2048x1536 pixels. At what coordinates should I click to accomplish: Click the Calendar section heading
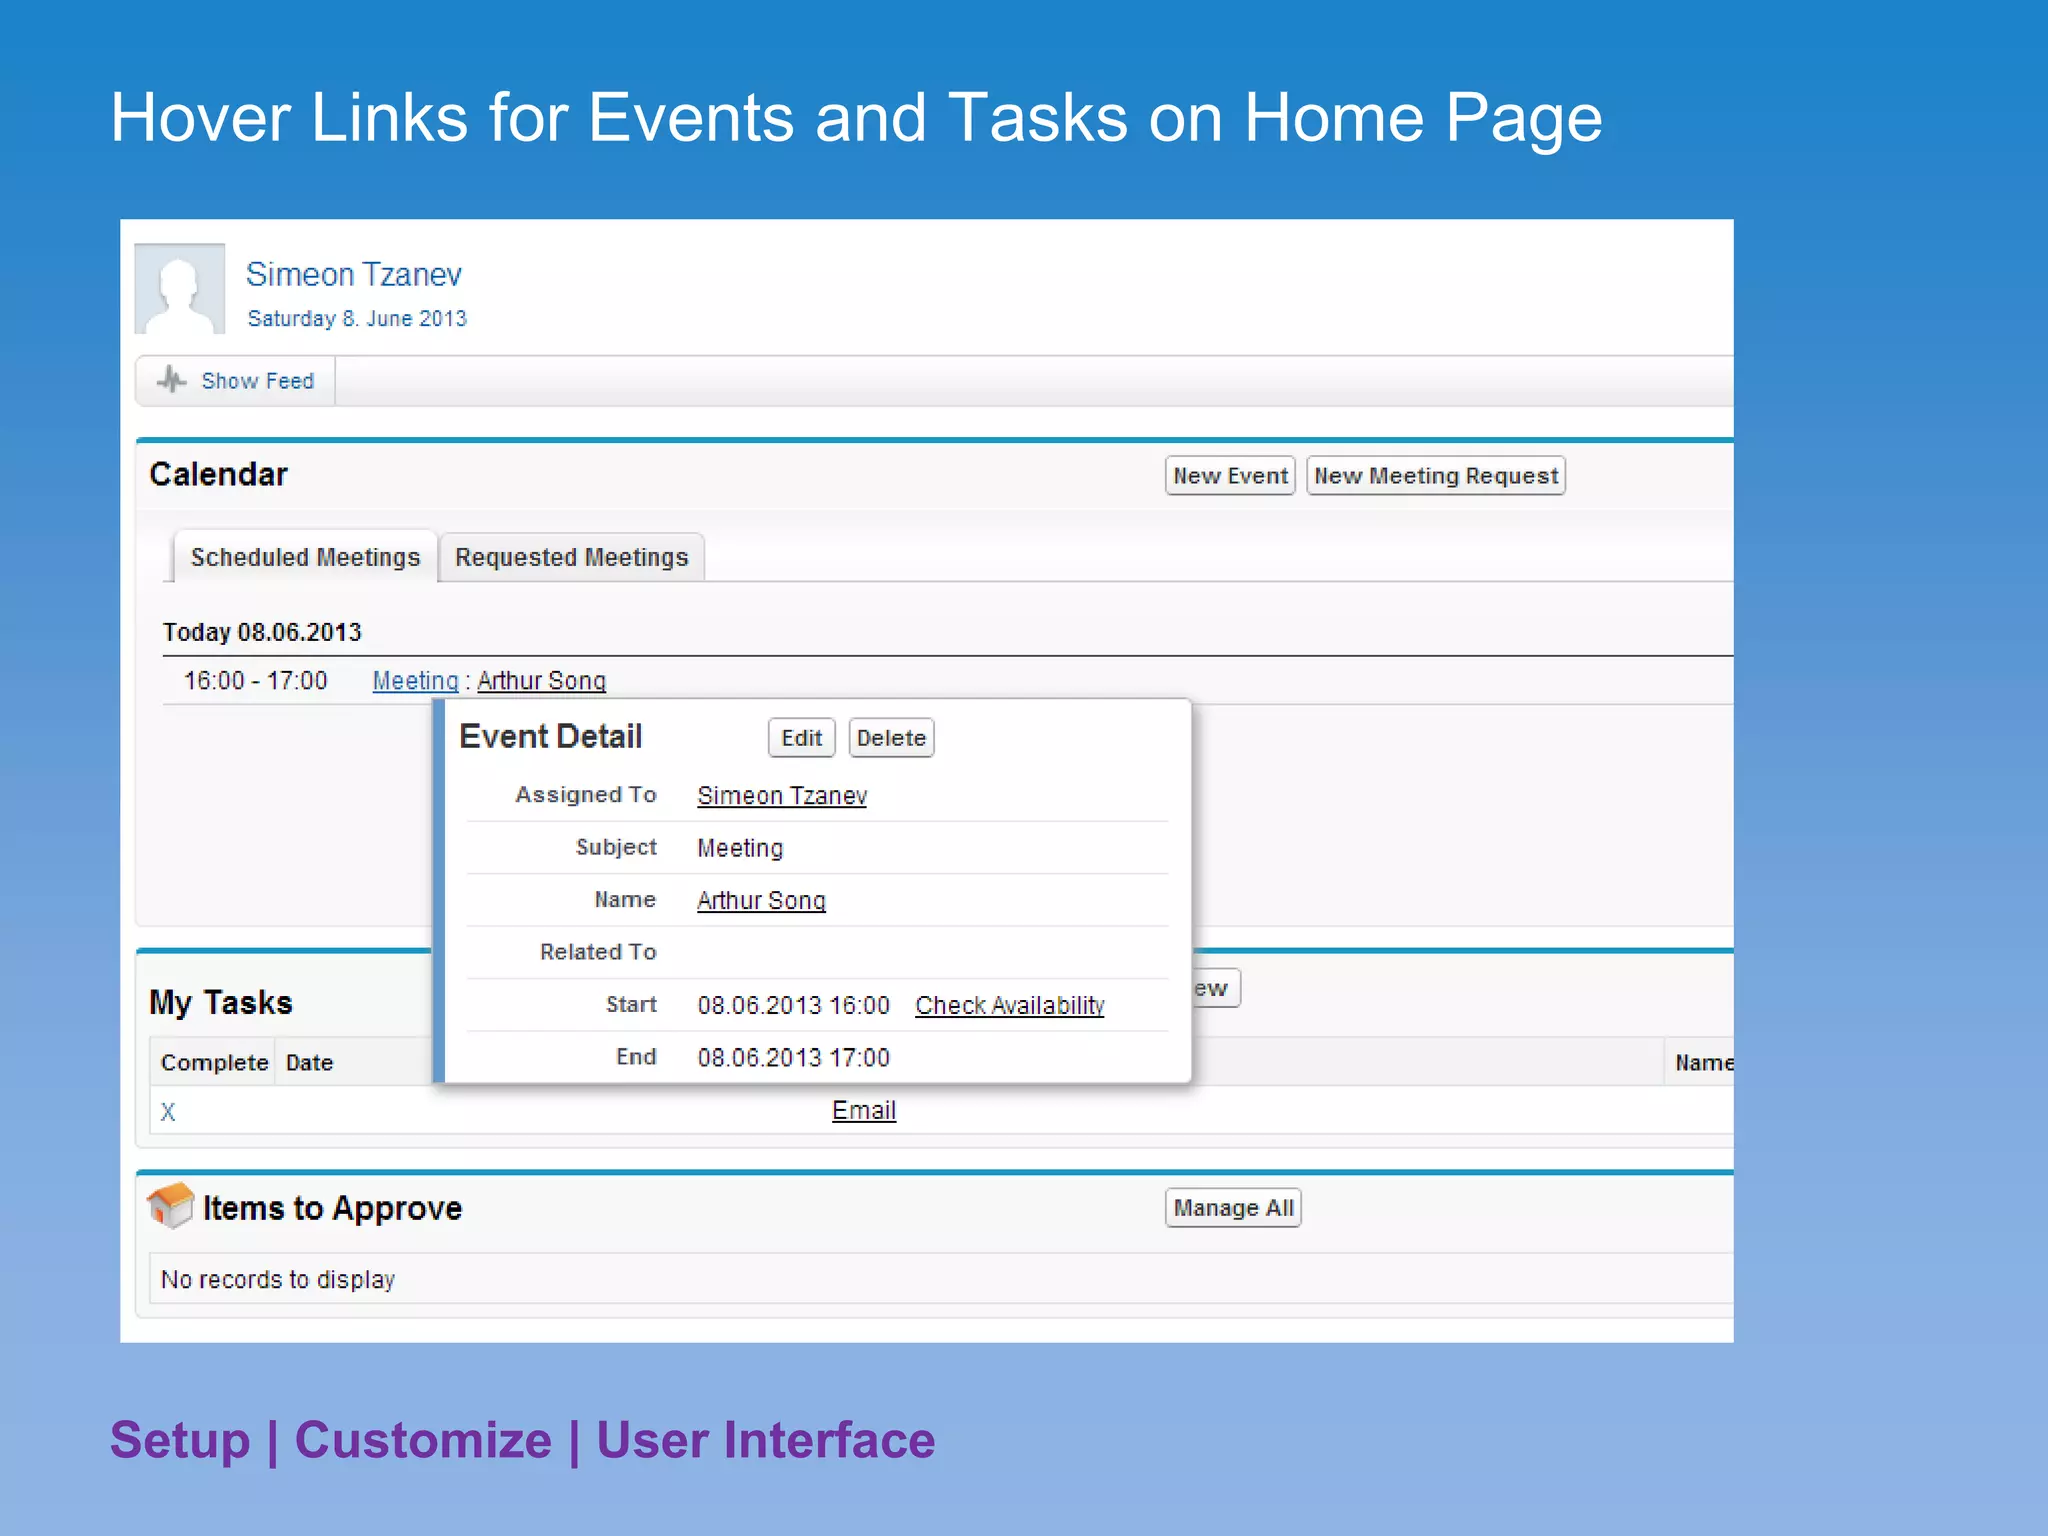(x=218, y=474)
